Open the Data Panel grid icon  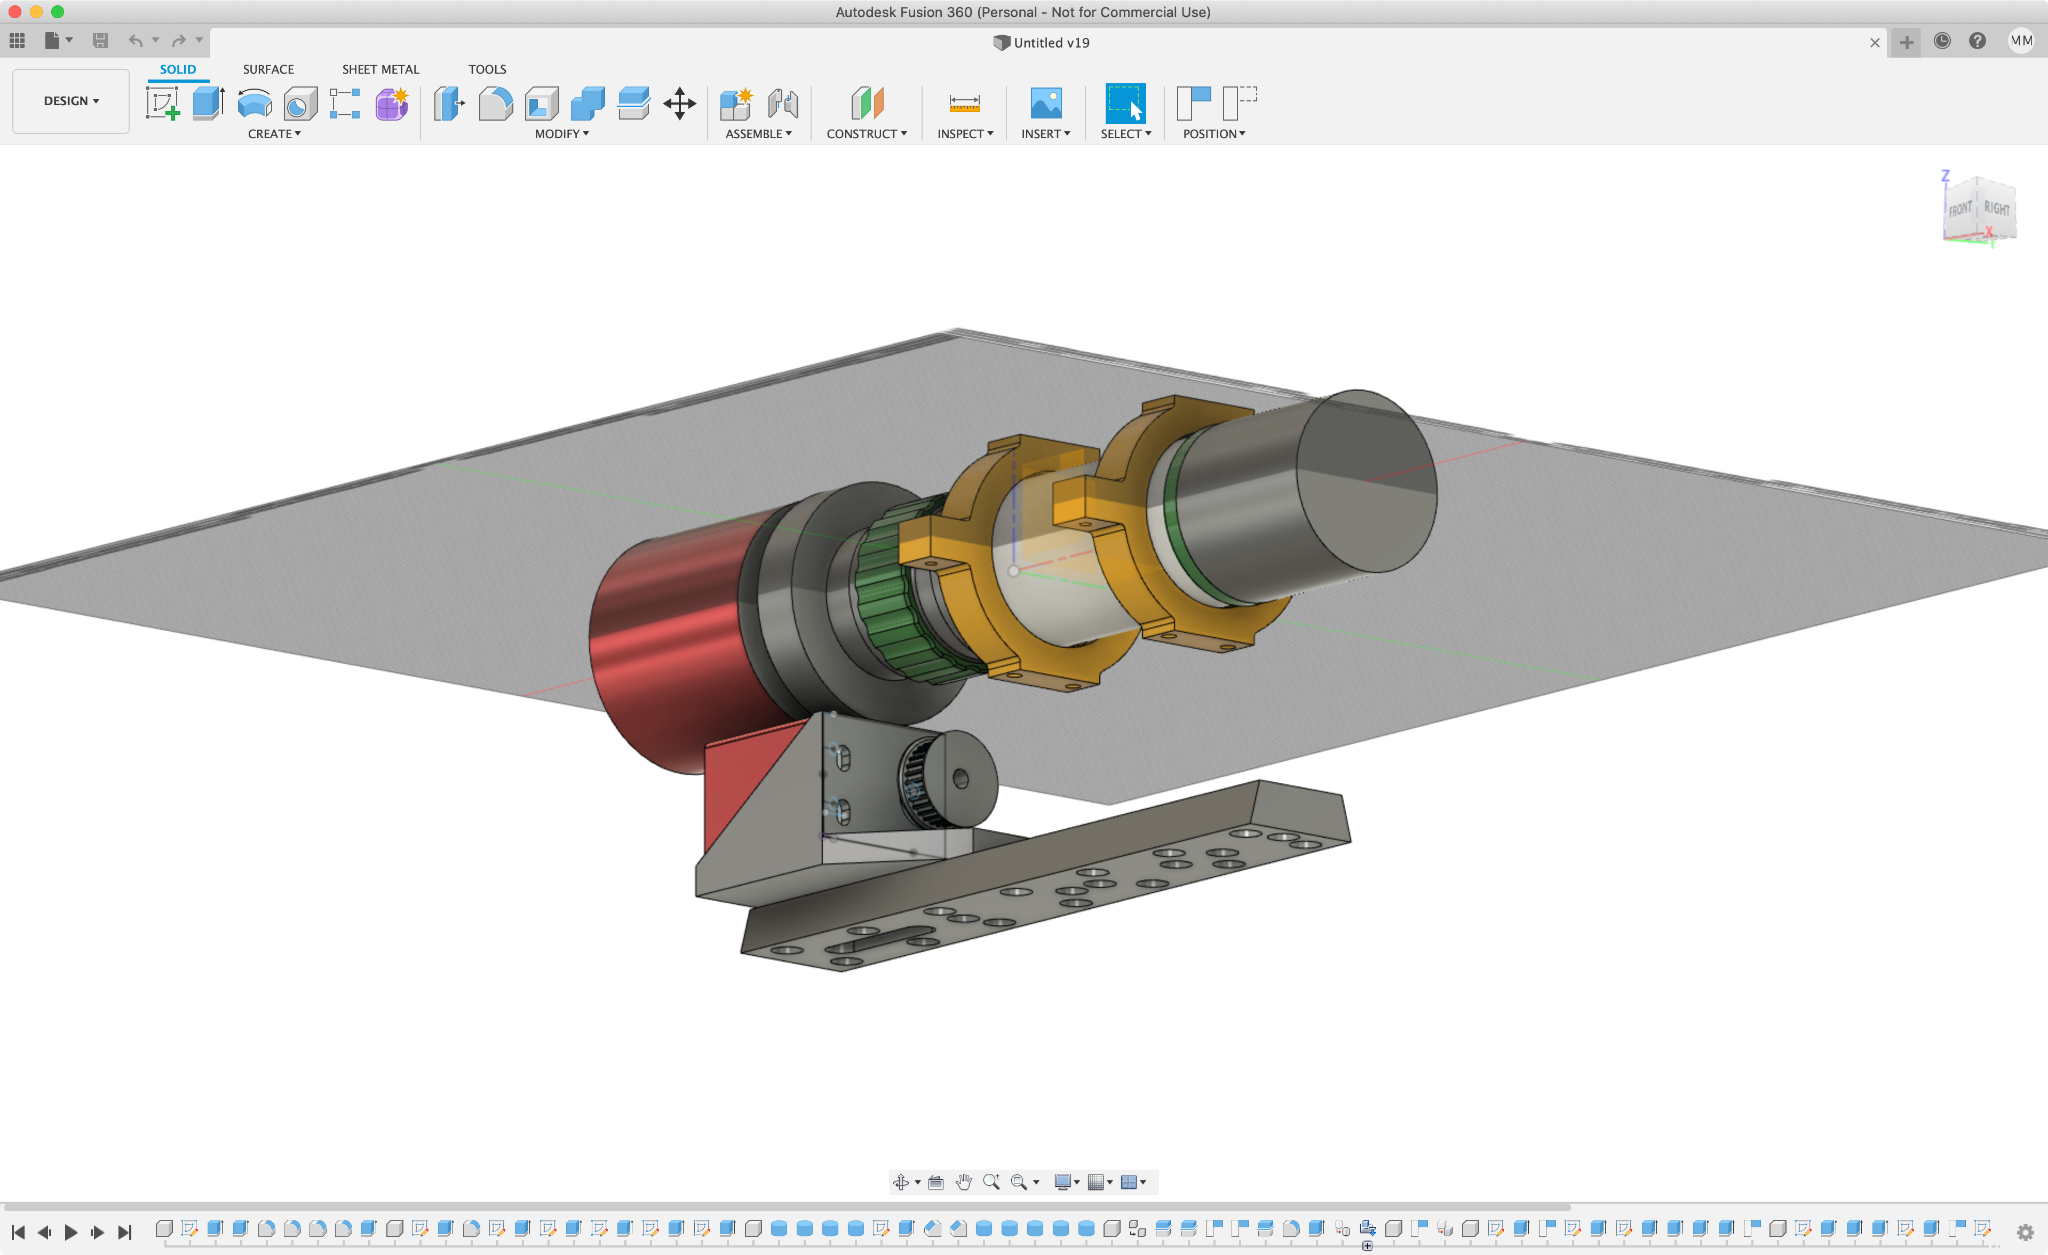pos(17,41)
